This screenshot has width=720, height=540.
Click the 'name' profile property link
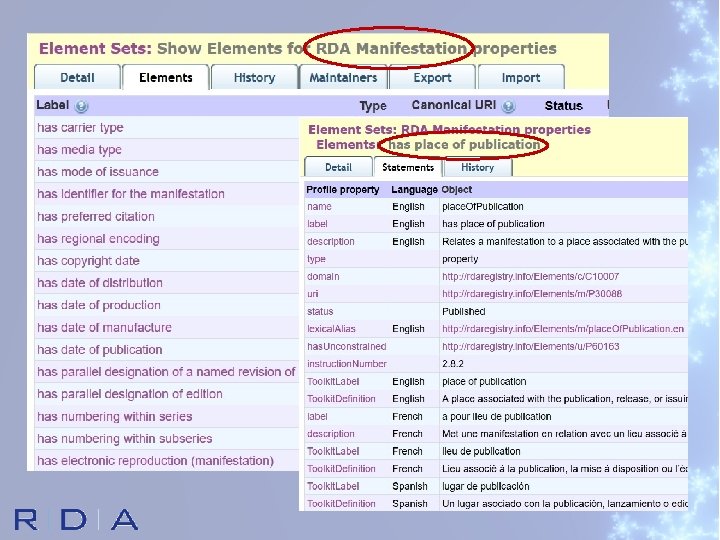coord(319,207)
